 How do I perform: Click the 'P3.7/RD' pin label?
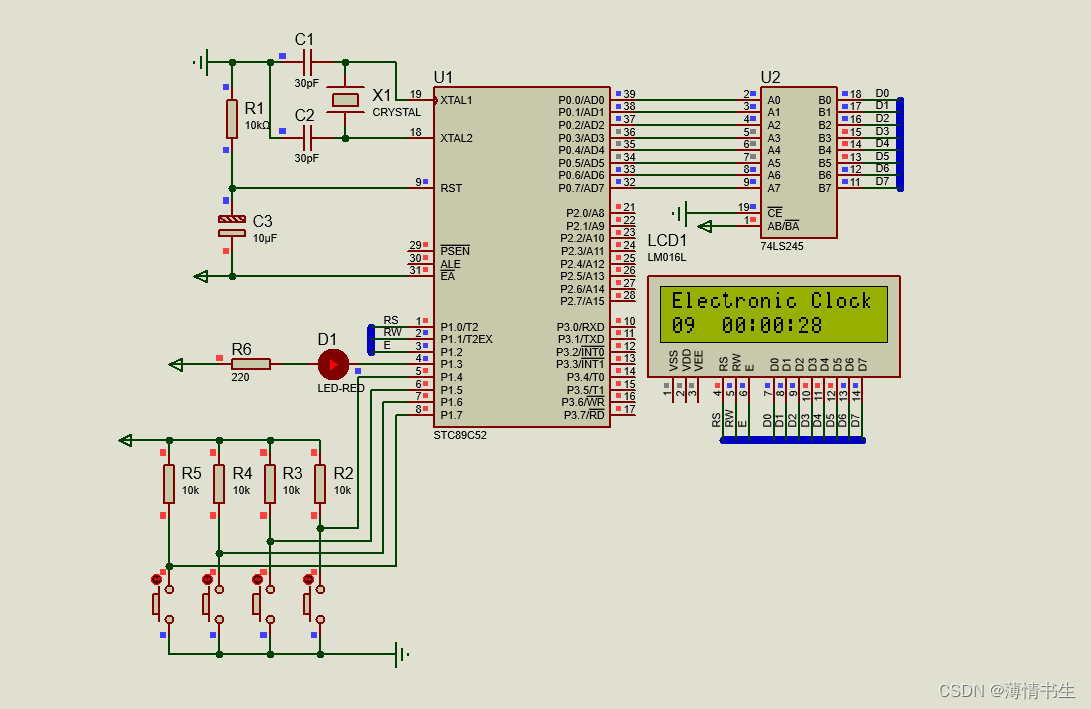(x=584, y=415)
